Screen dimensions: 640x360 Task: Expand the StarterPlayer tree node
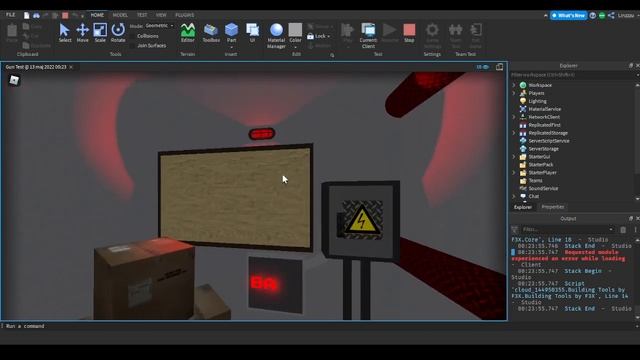point(514,173)
